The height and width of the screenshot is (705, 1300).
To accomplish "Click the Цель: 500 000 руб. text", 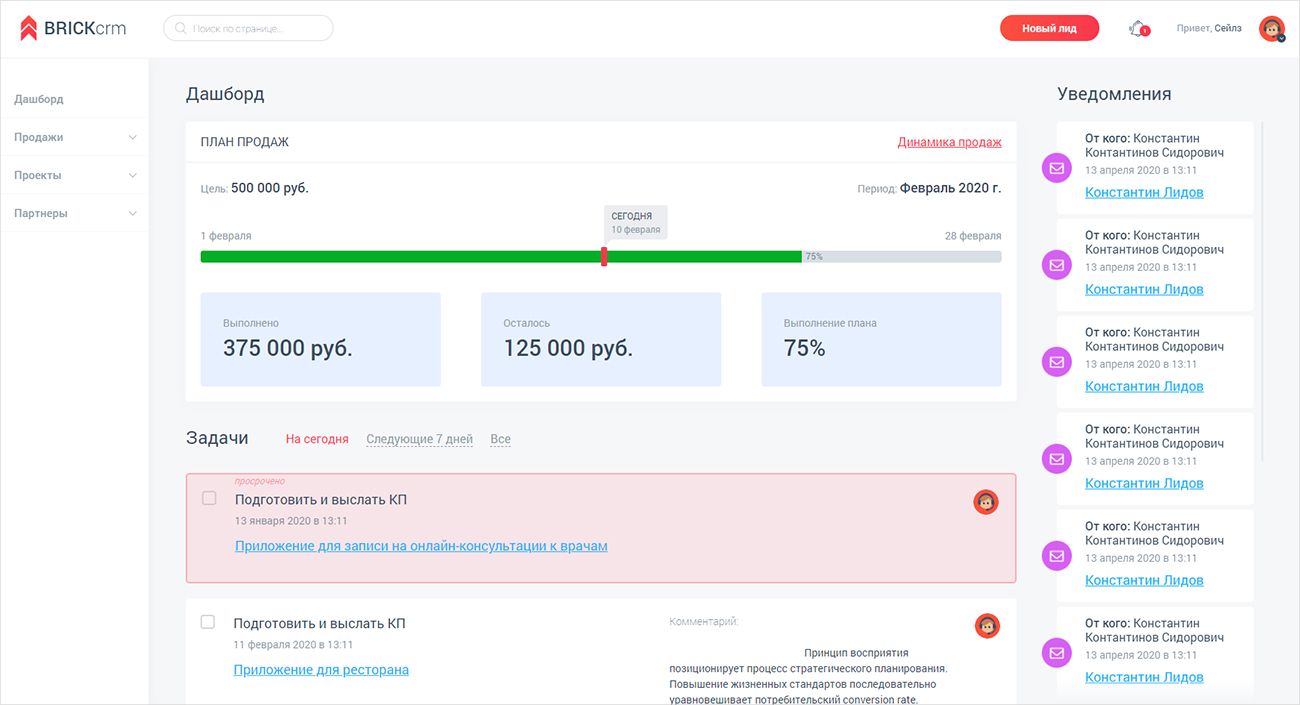I will coord(254,188).
